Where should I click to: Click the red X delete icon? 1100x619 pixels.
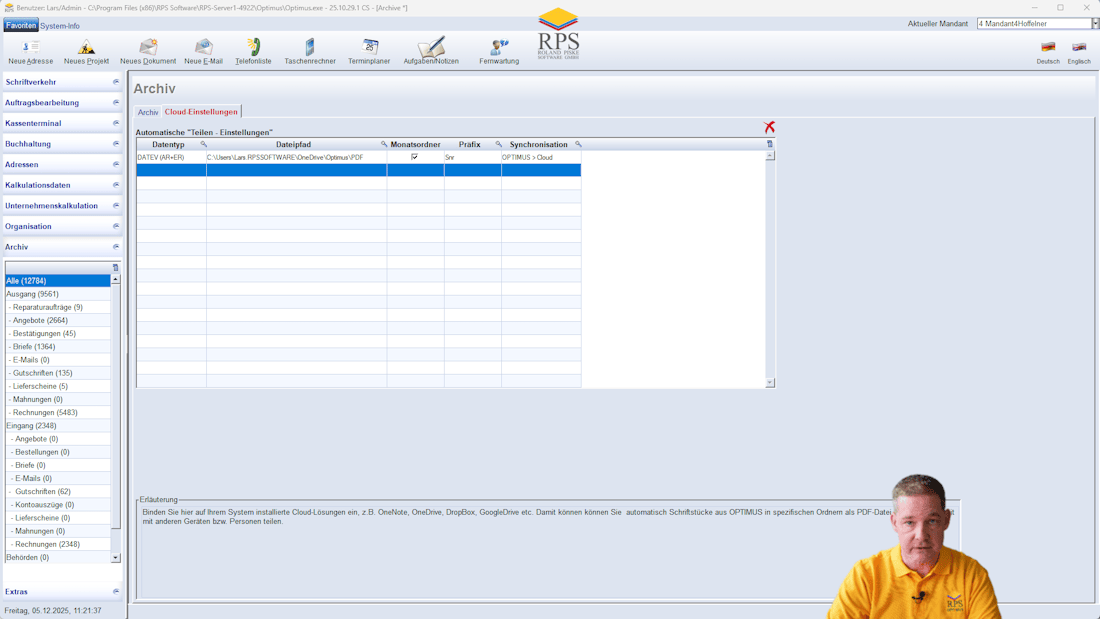(768, 127)
